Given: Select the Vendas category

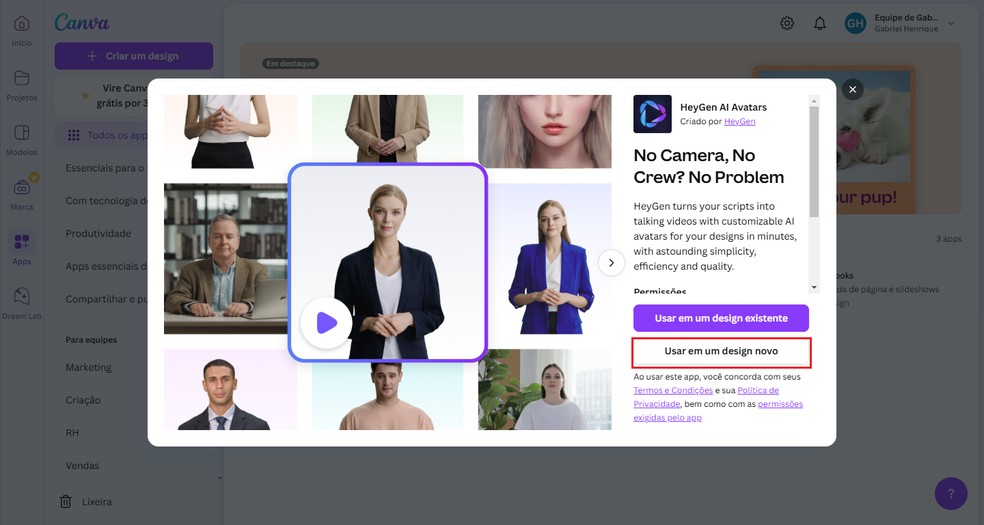Looking at the screenshot, I should (x=82, y=465).
